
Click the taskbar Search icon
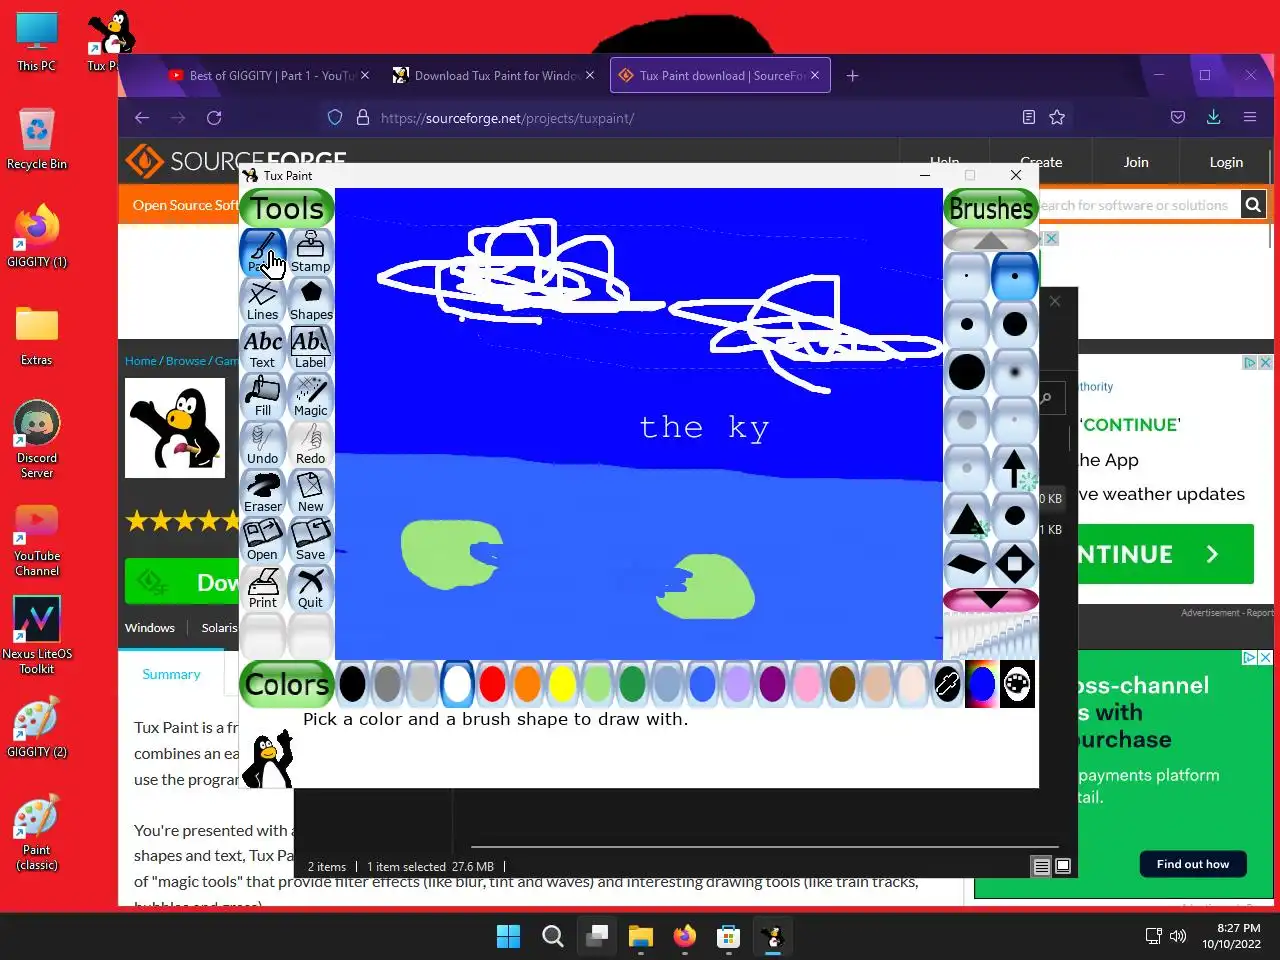pos(552,936)
